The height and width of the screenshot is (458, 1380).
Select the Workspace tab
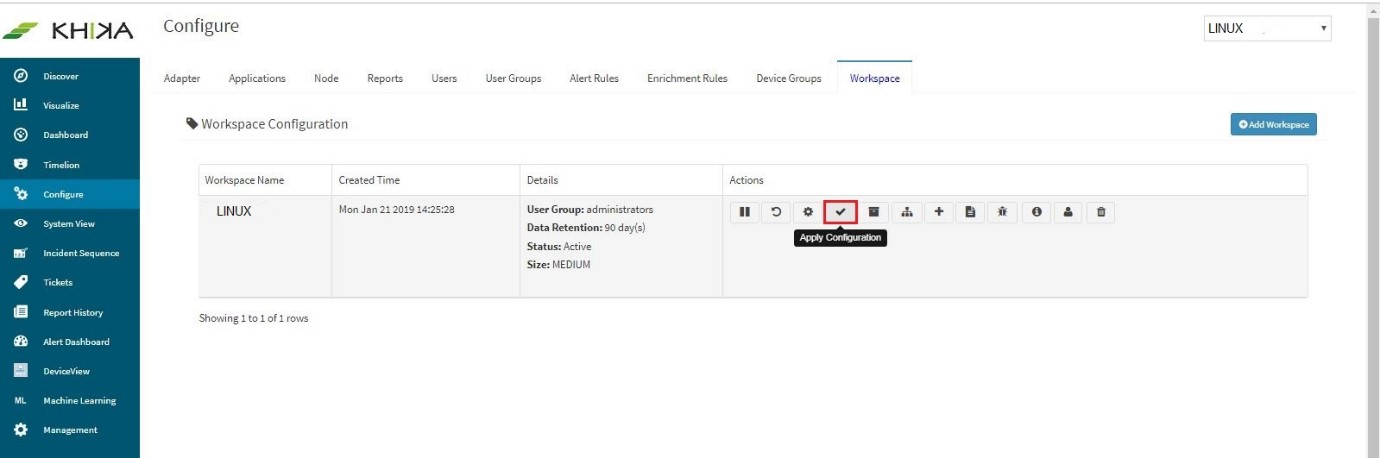pos(874,79)
